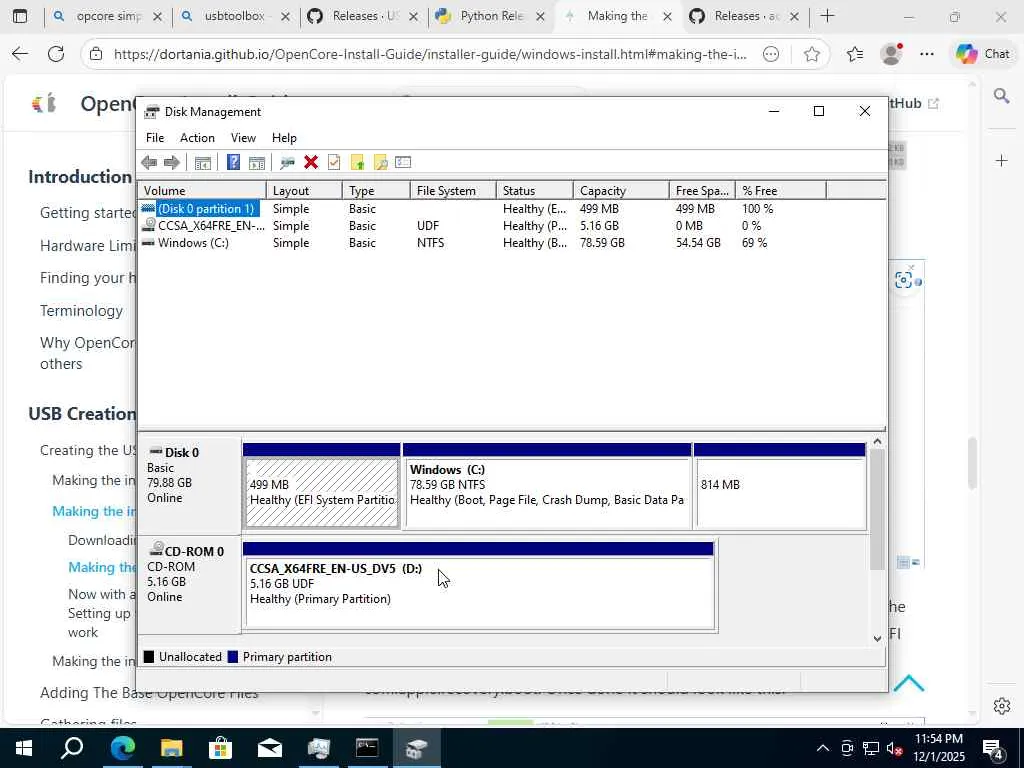Click the red X delete icon
The width and height of the screenshot is (1024, 768).
coord(311,163)
